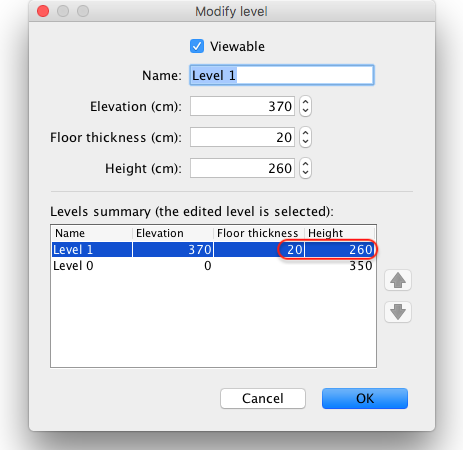Click the Floor thickness input field
Image resolution: width=463 pixels, height=450 pixels.
click(242, 137)
